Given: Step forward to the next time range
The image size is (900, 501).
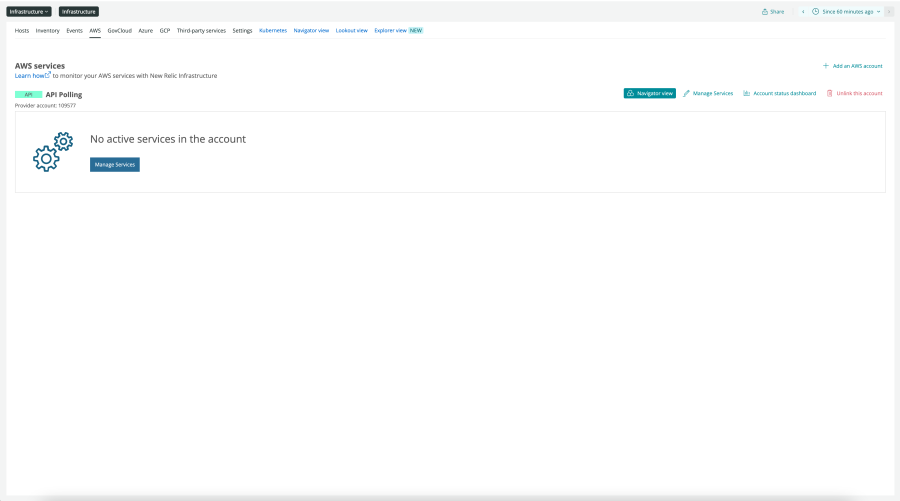Looking at the screenshot, I should point(889,11).
